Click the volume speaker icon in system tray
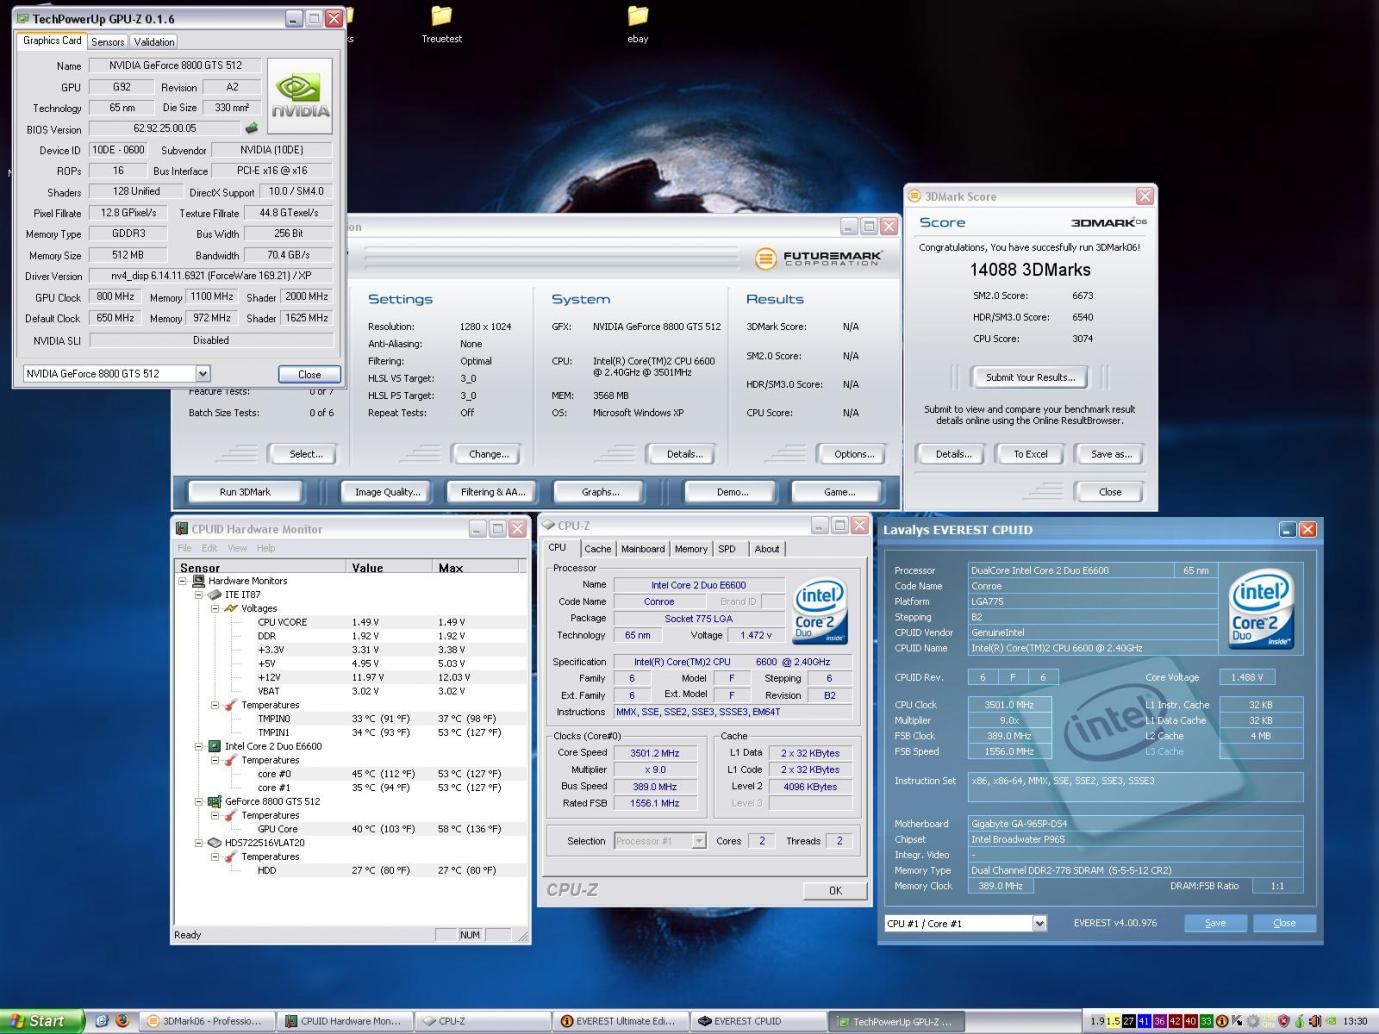Image resolution: width=1379 pixels, height=1034 pixels. [1314, 1021]
